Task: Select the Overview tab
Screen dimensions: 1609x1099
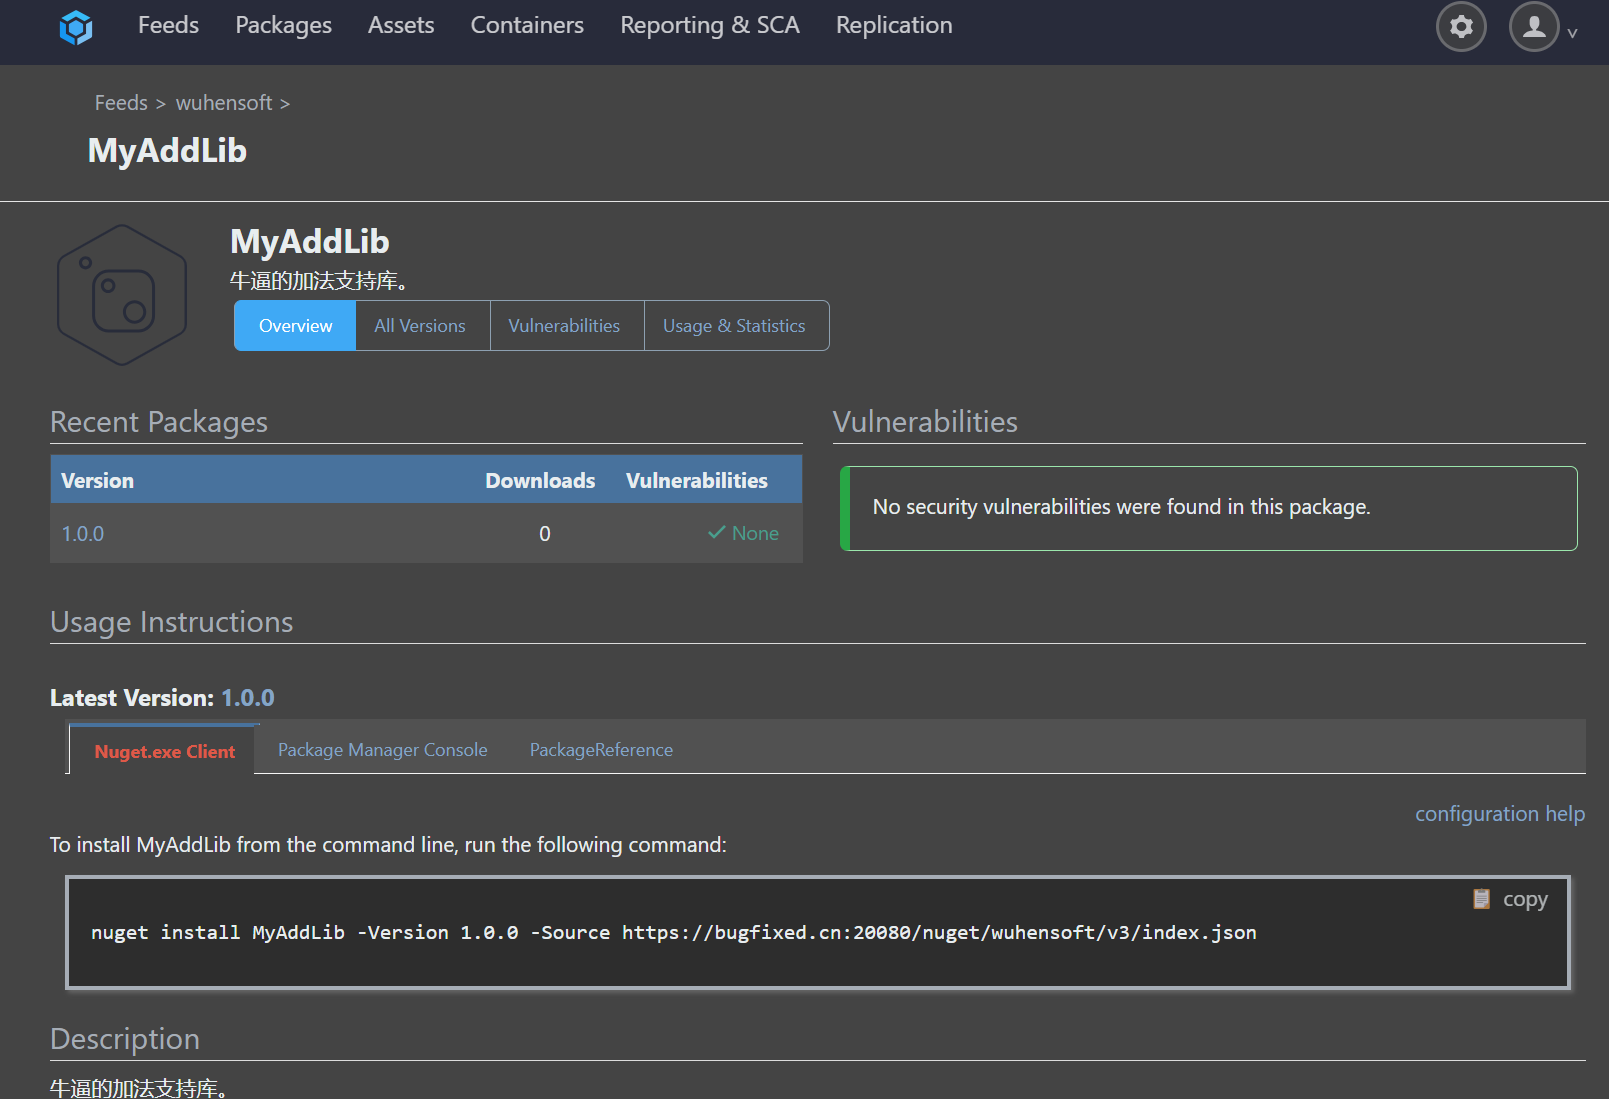Action: pyautogui.click(x=295, y=326)
